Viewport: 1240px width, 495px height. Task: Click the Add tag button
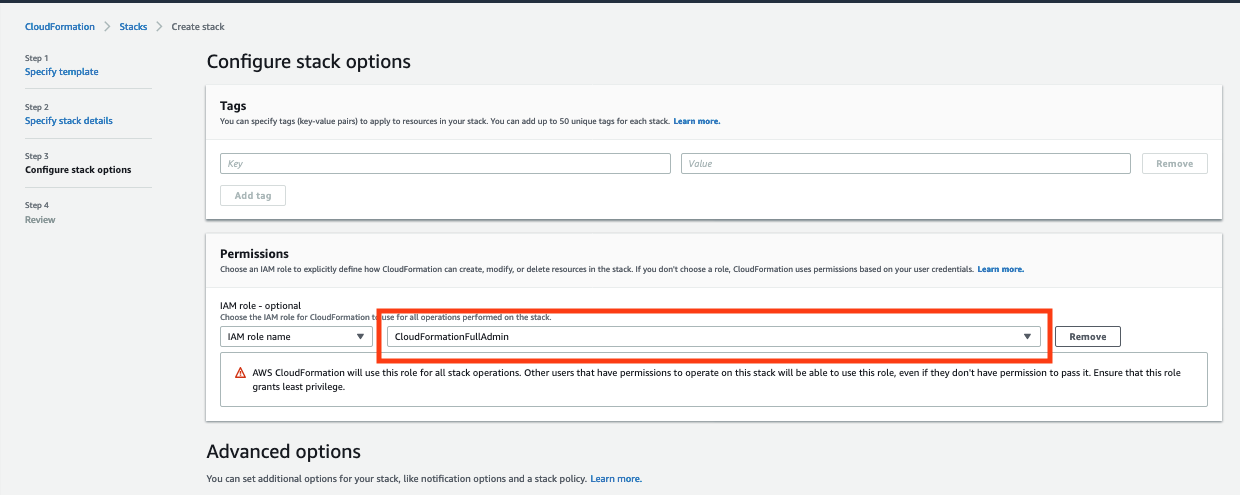pyautogui.click(x=253, y=196)
